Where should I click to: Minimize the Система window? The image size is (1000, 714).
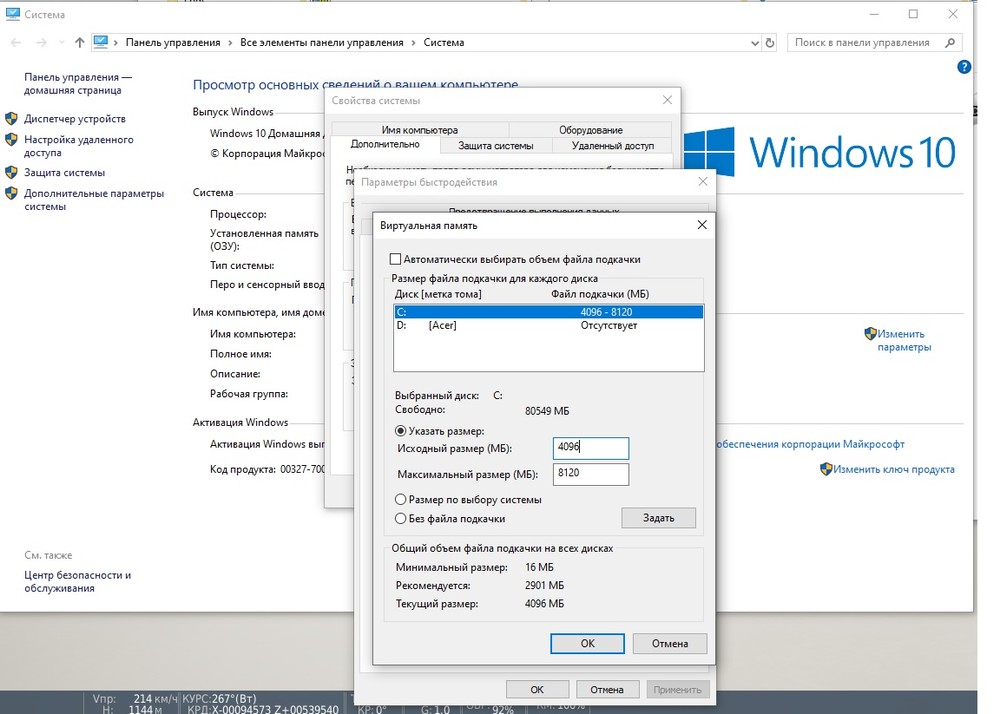(x=874, y=14)
